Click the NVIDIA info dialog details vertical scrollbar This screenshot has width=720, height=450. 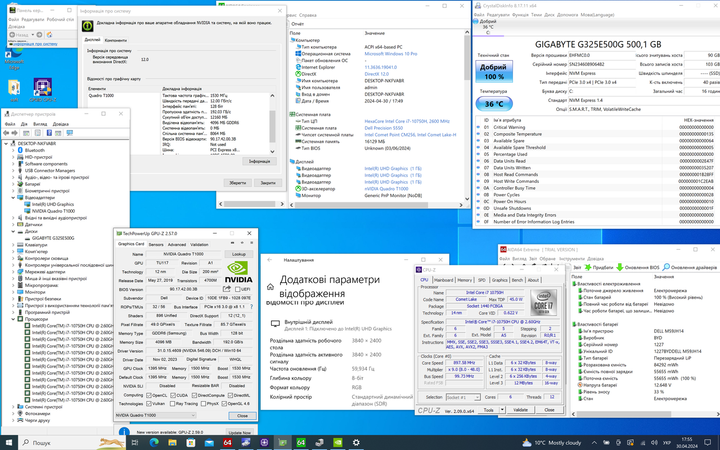click(x=272, y=123)
